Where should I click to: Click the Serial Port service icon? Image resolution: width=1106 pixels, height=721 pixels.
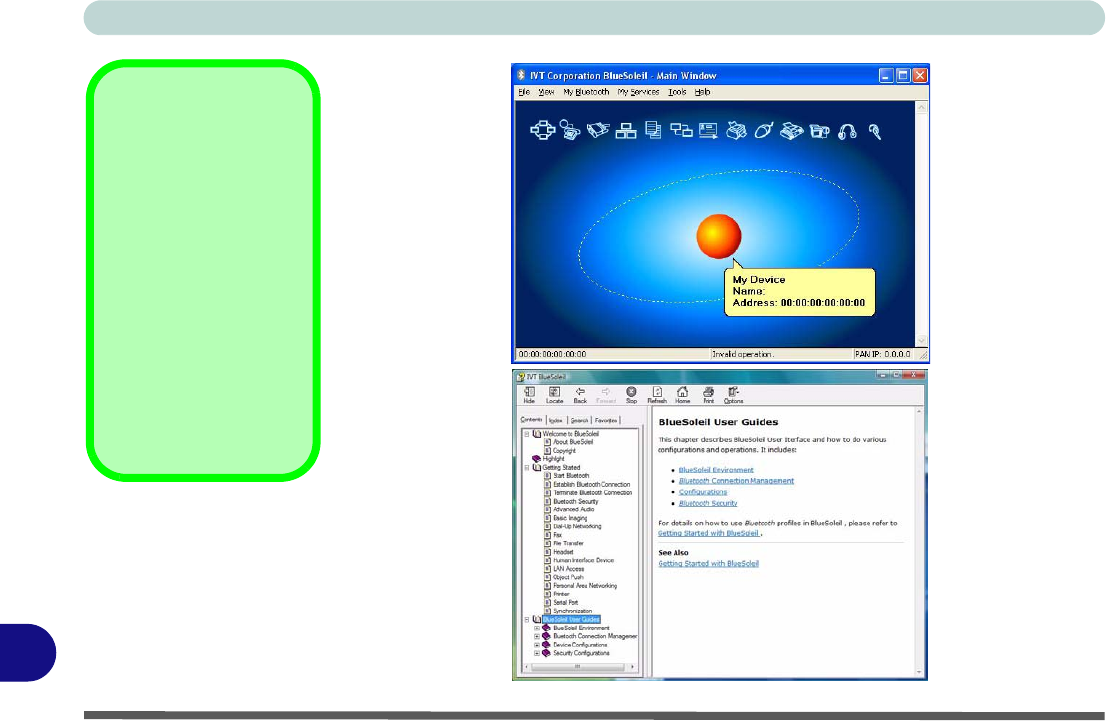(x=597, y=131)
